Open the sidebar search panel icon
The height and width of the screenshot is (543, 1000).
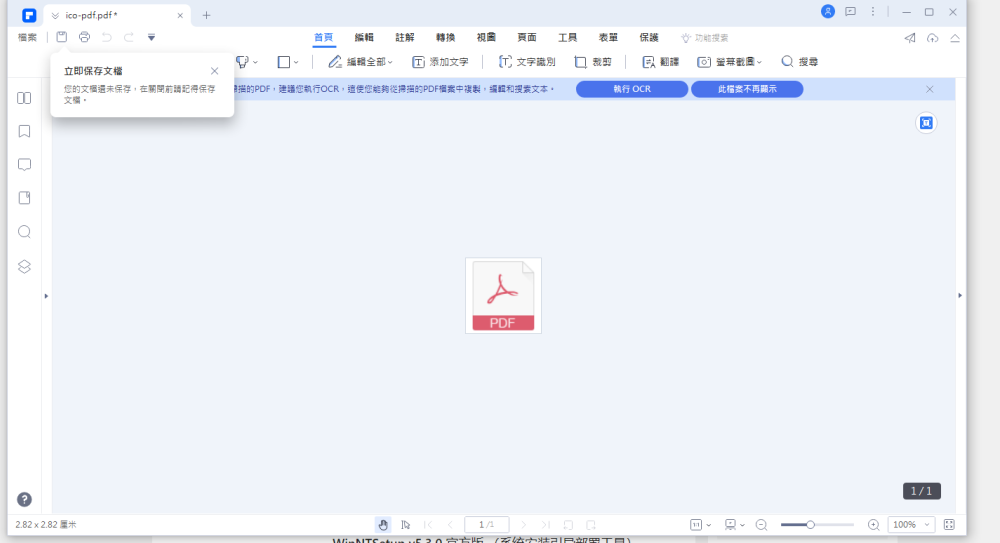click(24, 232)
